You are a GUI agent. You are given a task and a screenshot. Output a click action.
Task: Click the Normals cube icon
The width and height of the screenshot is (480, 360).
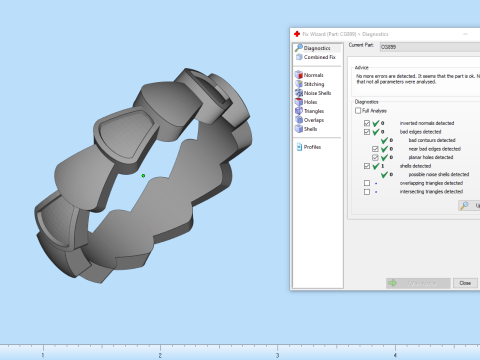point(299,75)
